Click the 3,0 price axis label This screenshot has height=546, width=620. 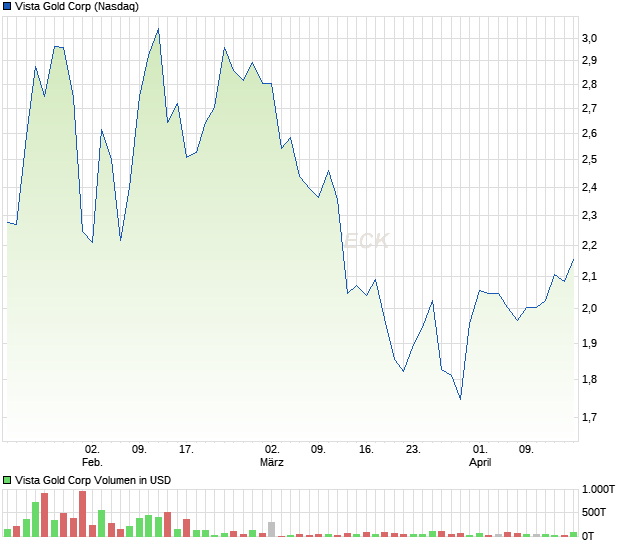[x=589, y=38]
